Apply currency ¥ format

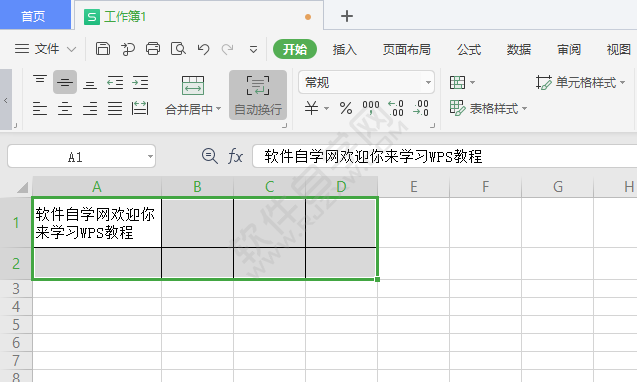click(x=312, y=108)
